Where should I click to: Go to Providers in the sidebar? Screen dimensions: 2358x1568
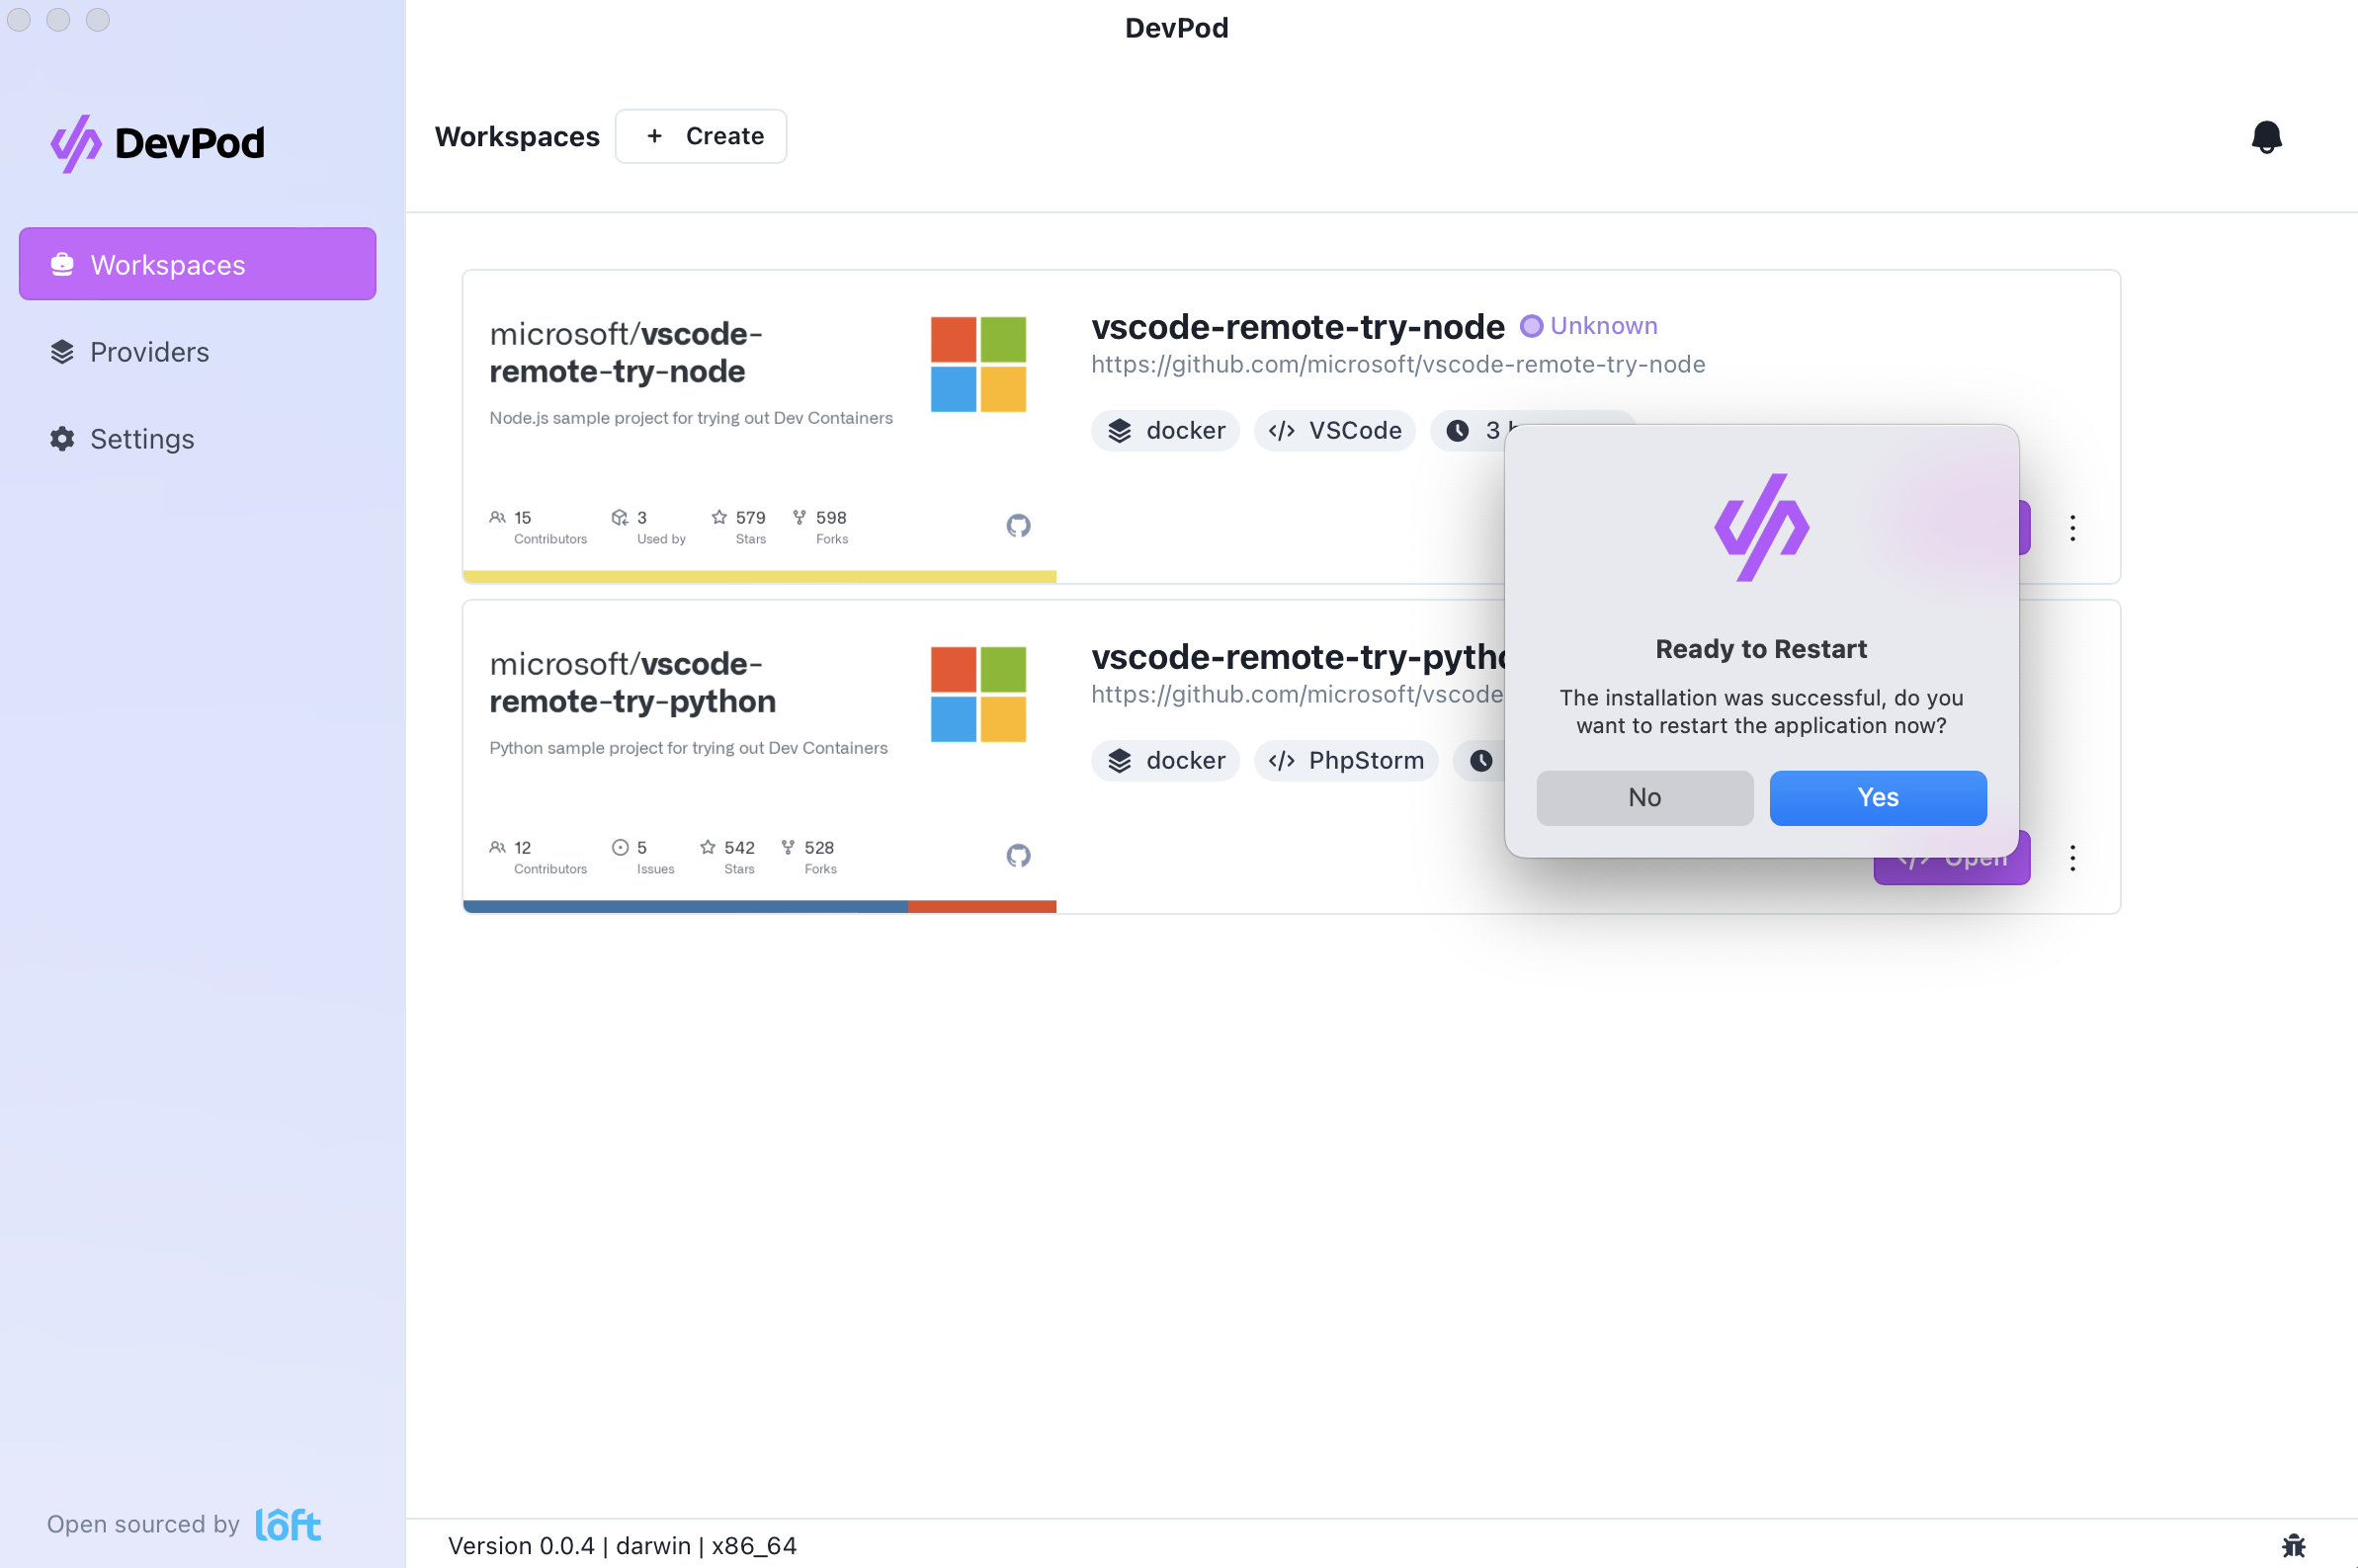(x=149, y=352)
